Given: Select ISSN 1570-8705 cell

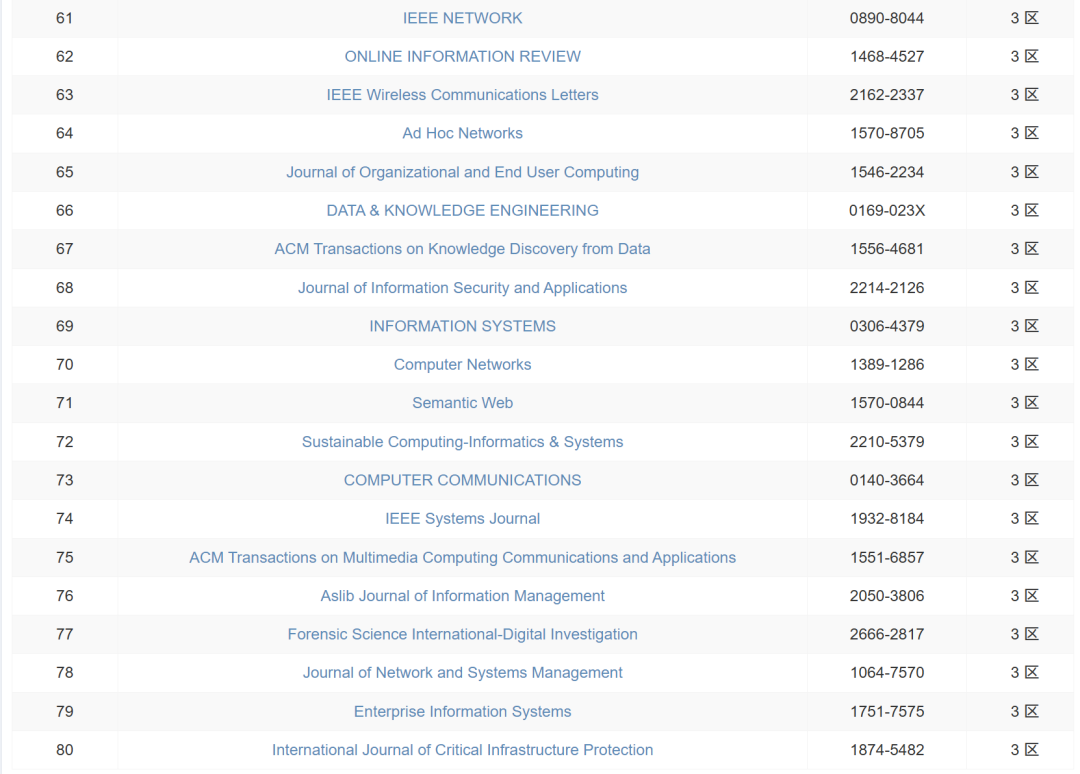Looking at the screenshot, I should click(886, 134).
